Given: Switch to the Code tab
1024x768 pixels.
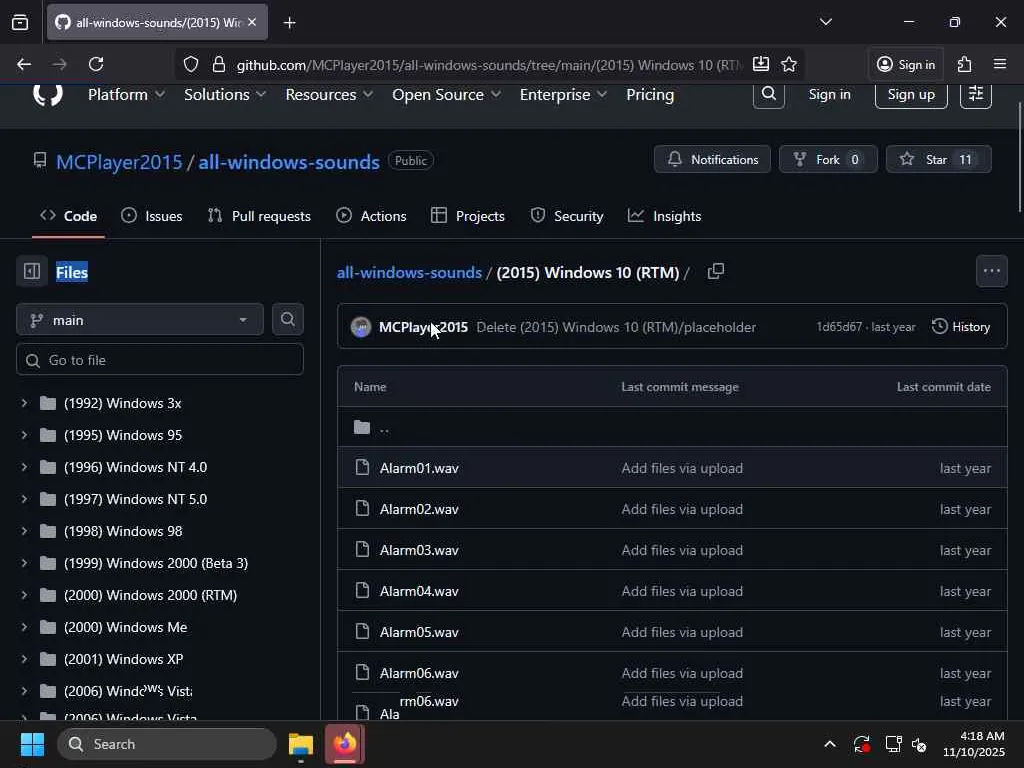Looking at the screenshot, I should point(69,216).
